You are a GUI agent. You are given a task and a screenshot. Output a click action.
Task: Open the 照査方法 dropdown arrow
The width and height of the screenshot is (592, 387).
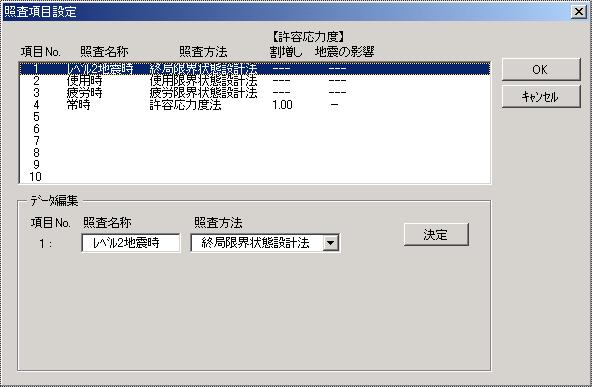pos(330,243)
